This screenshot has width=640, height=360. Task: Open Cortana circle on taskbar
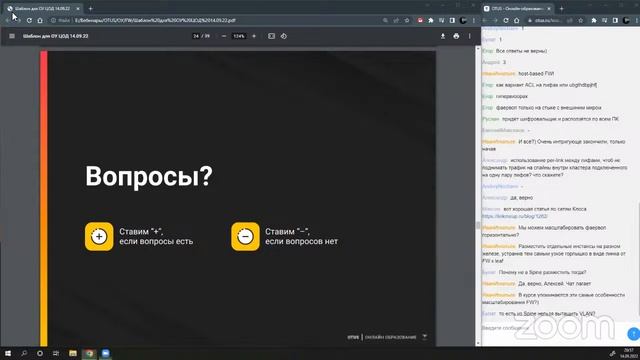click(40, 353)
